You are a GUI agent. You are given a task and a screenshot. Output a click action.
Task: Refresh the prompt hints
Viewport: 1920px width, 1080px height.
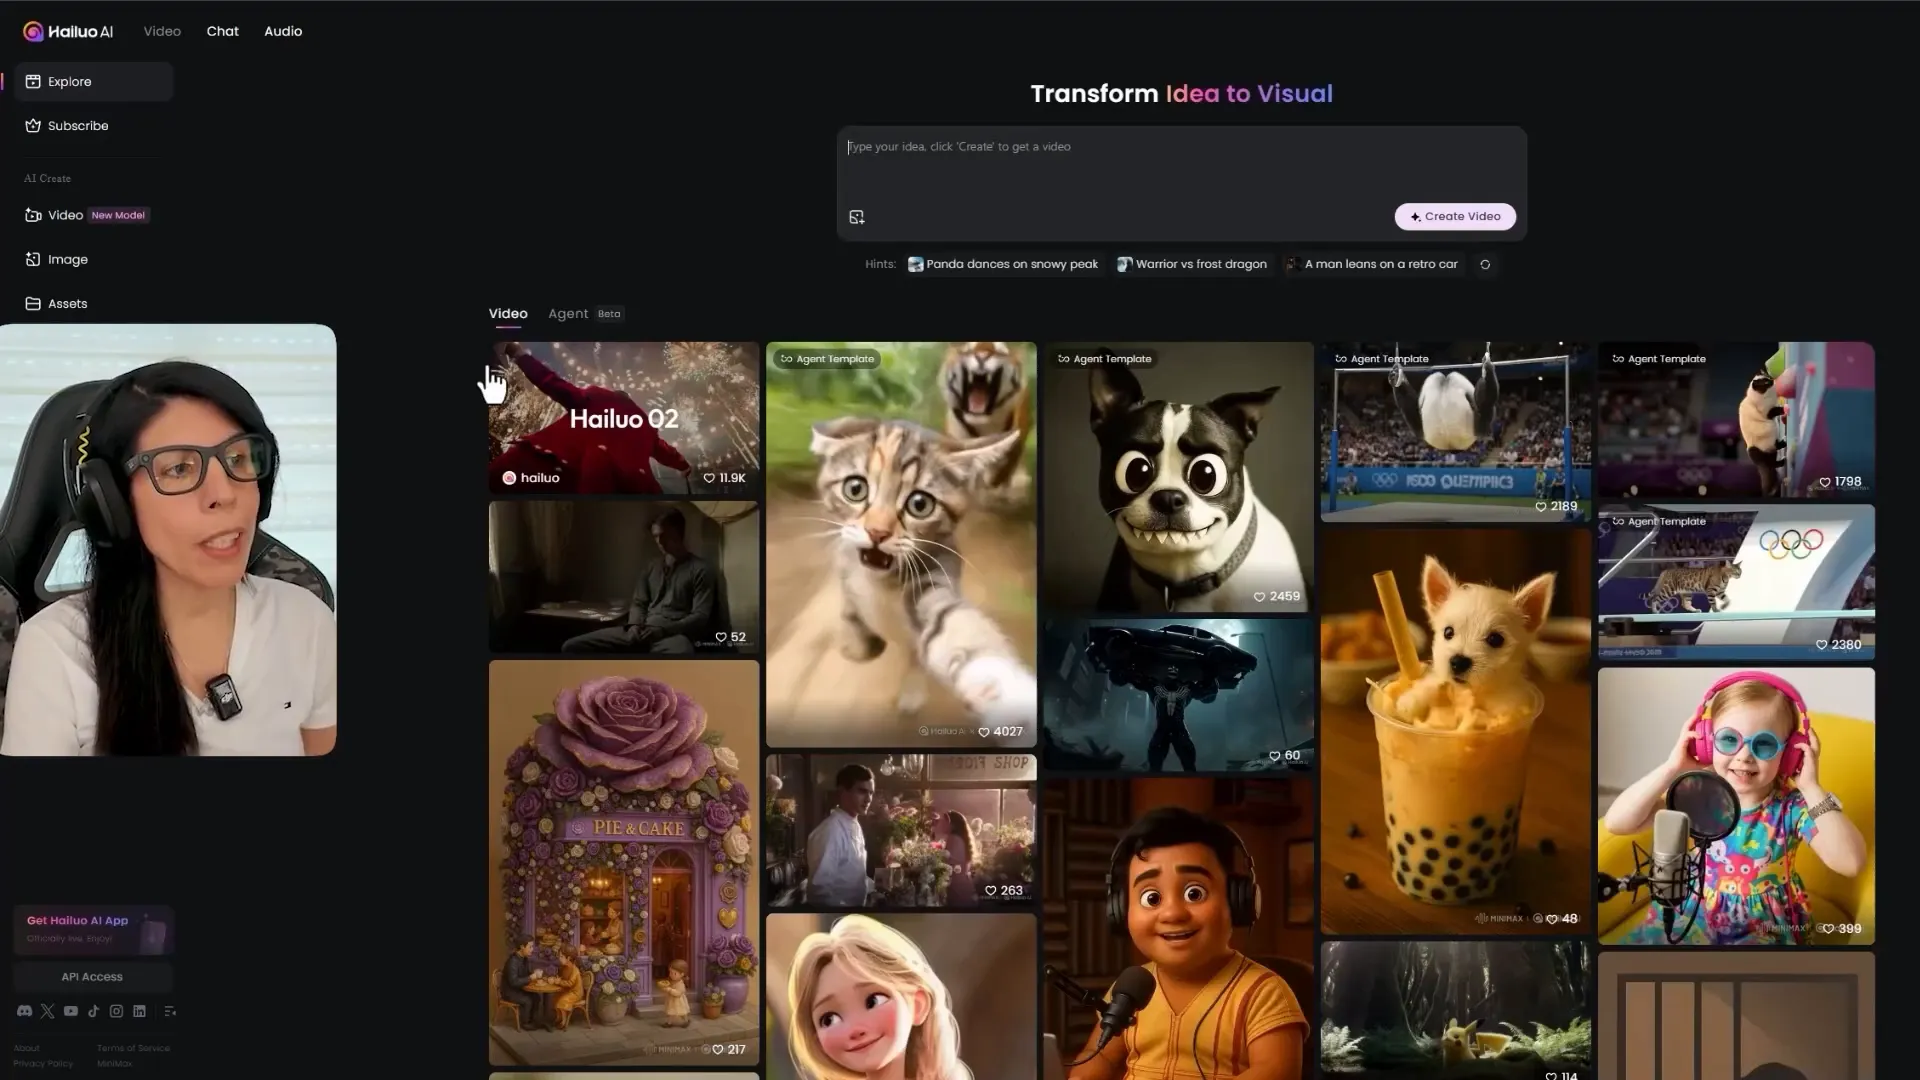tap(1485, 264)
